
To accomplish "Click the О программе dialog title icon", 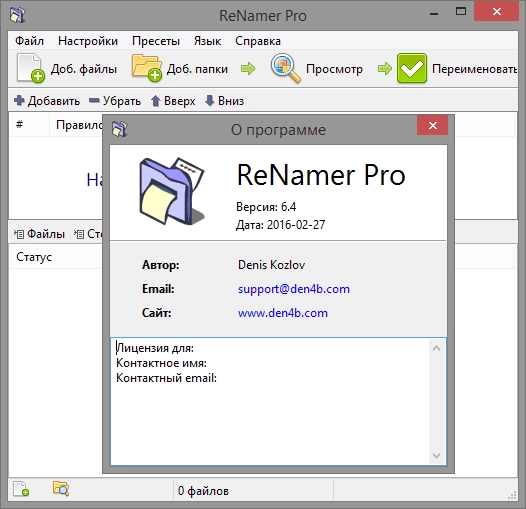I will point(120,129).
